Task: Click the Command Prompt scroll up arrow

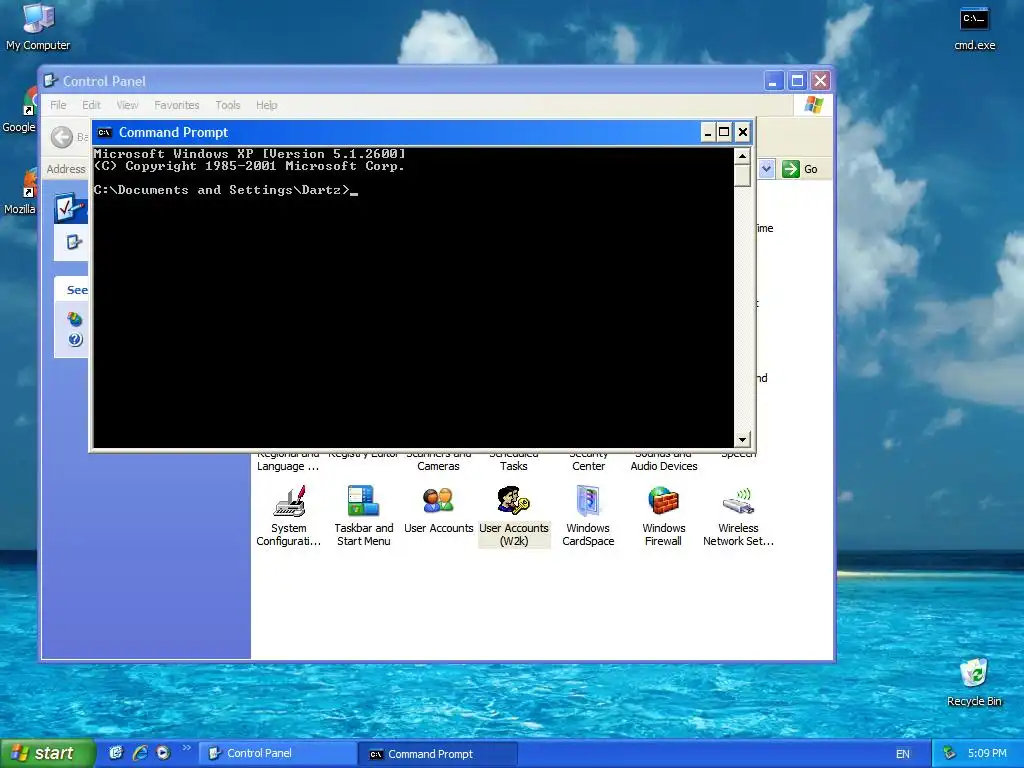Action: (x=742, y=156)
